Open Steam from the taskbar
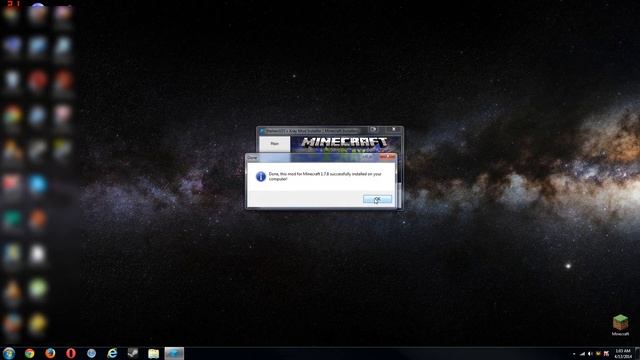The height and width of the screenshot is (360, 640). [x=133, y=353]
